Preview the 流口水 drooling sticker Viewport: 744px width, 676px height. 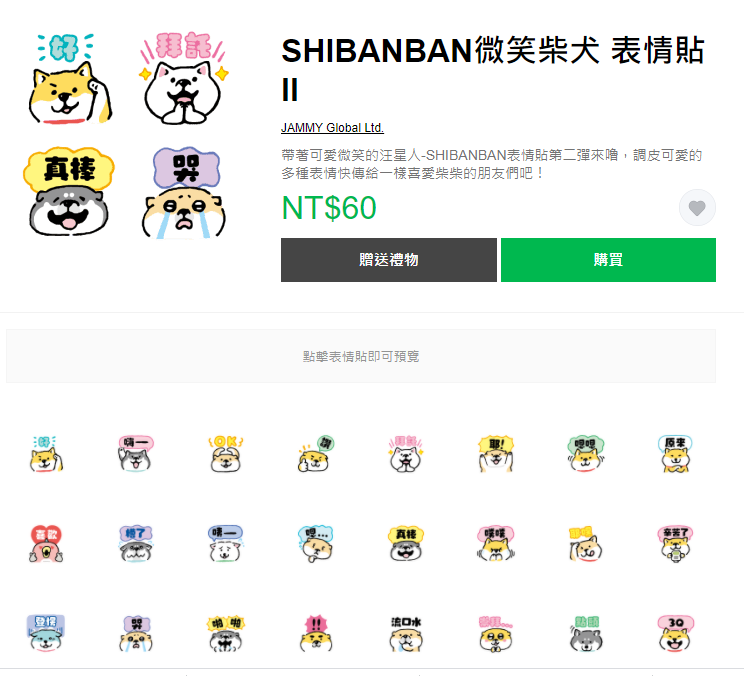tap(406, 633)
